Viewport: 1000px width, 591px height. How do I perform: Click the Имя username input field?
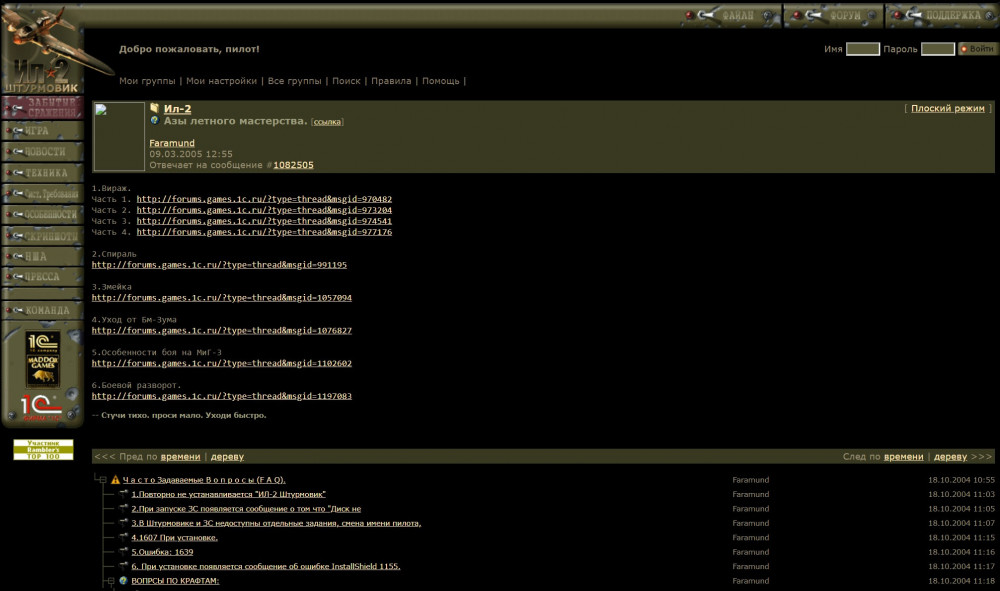(862, 49)
